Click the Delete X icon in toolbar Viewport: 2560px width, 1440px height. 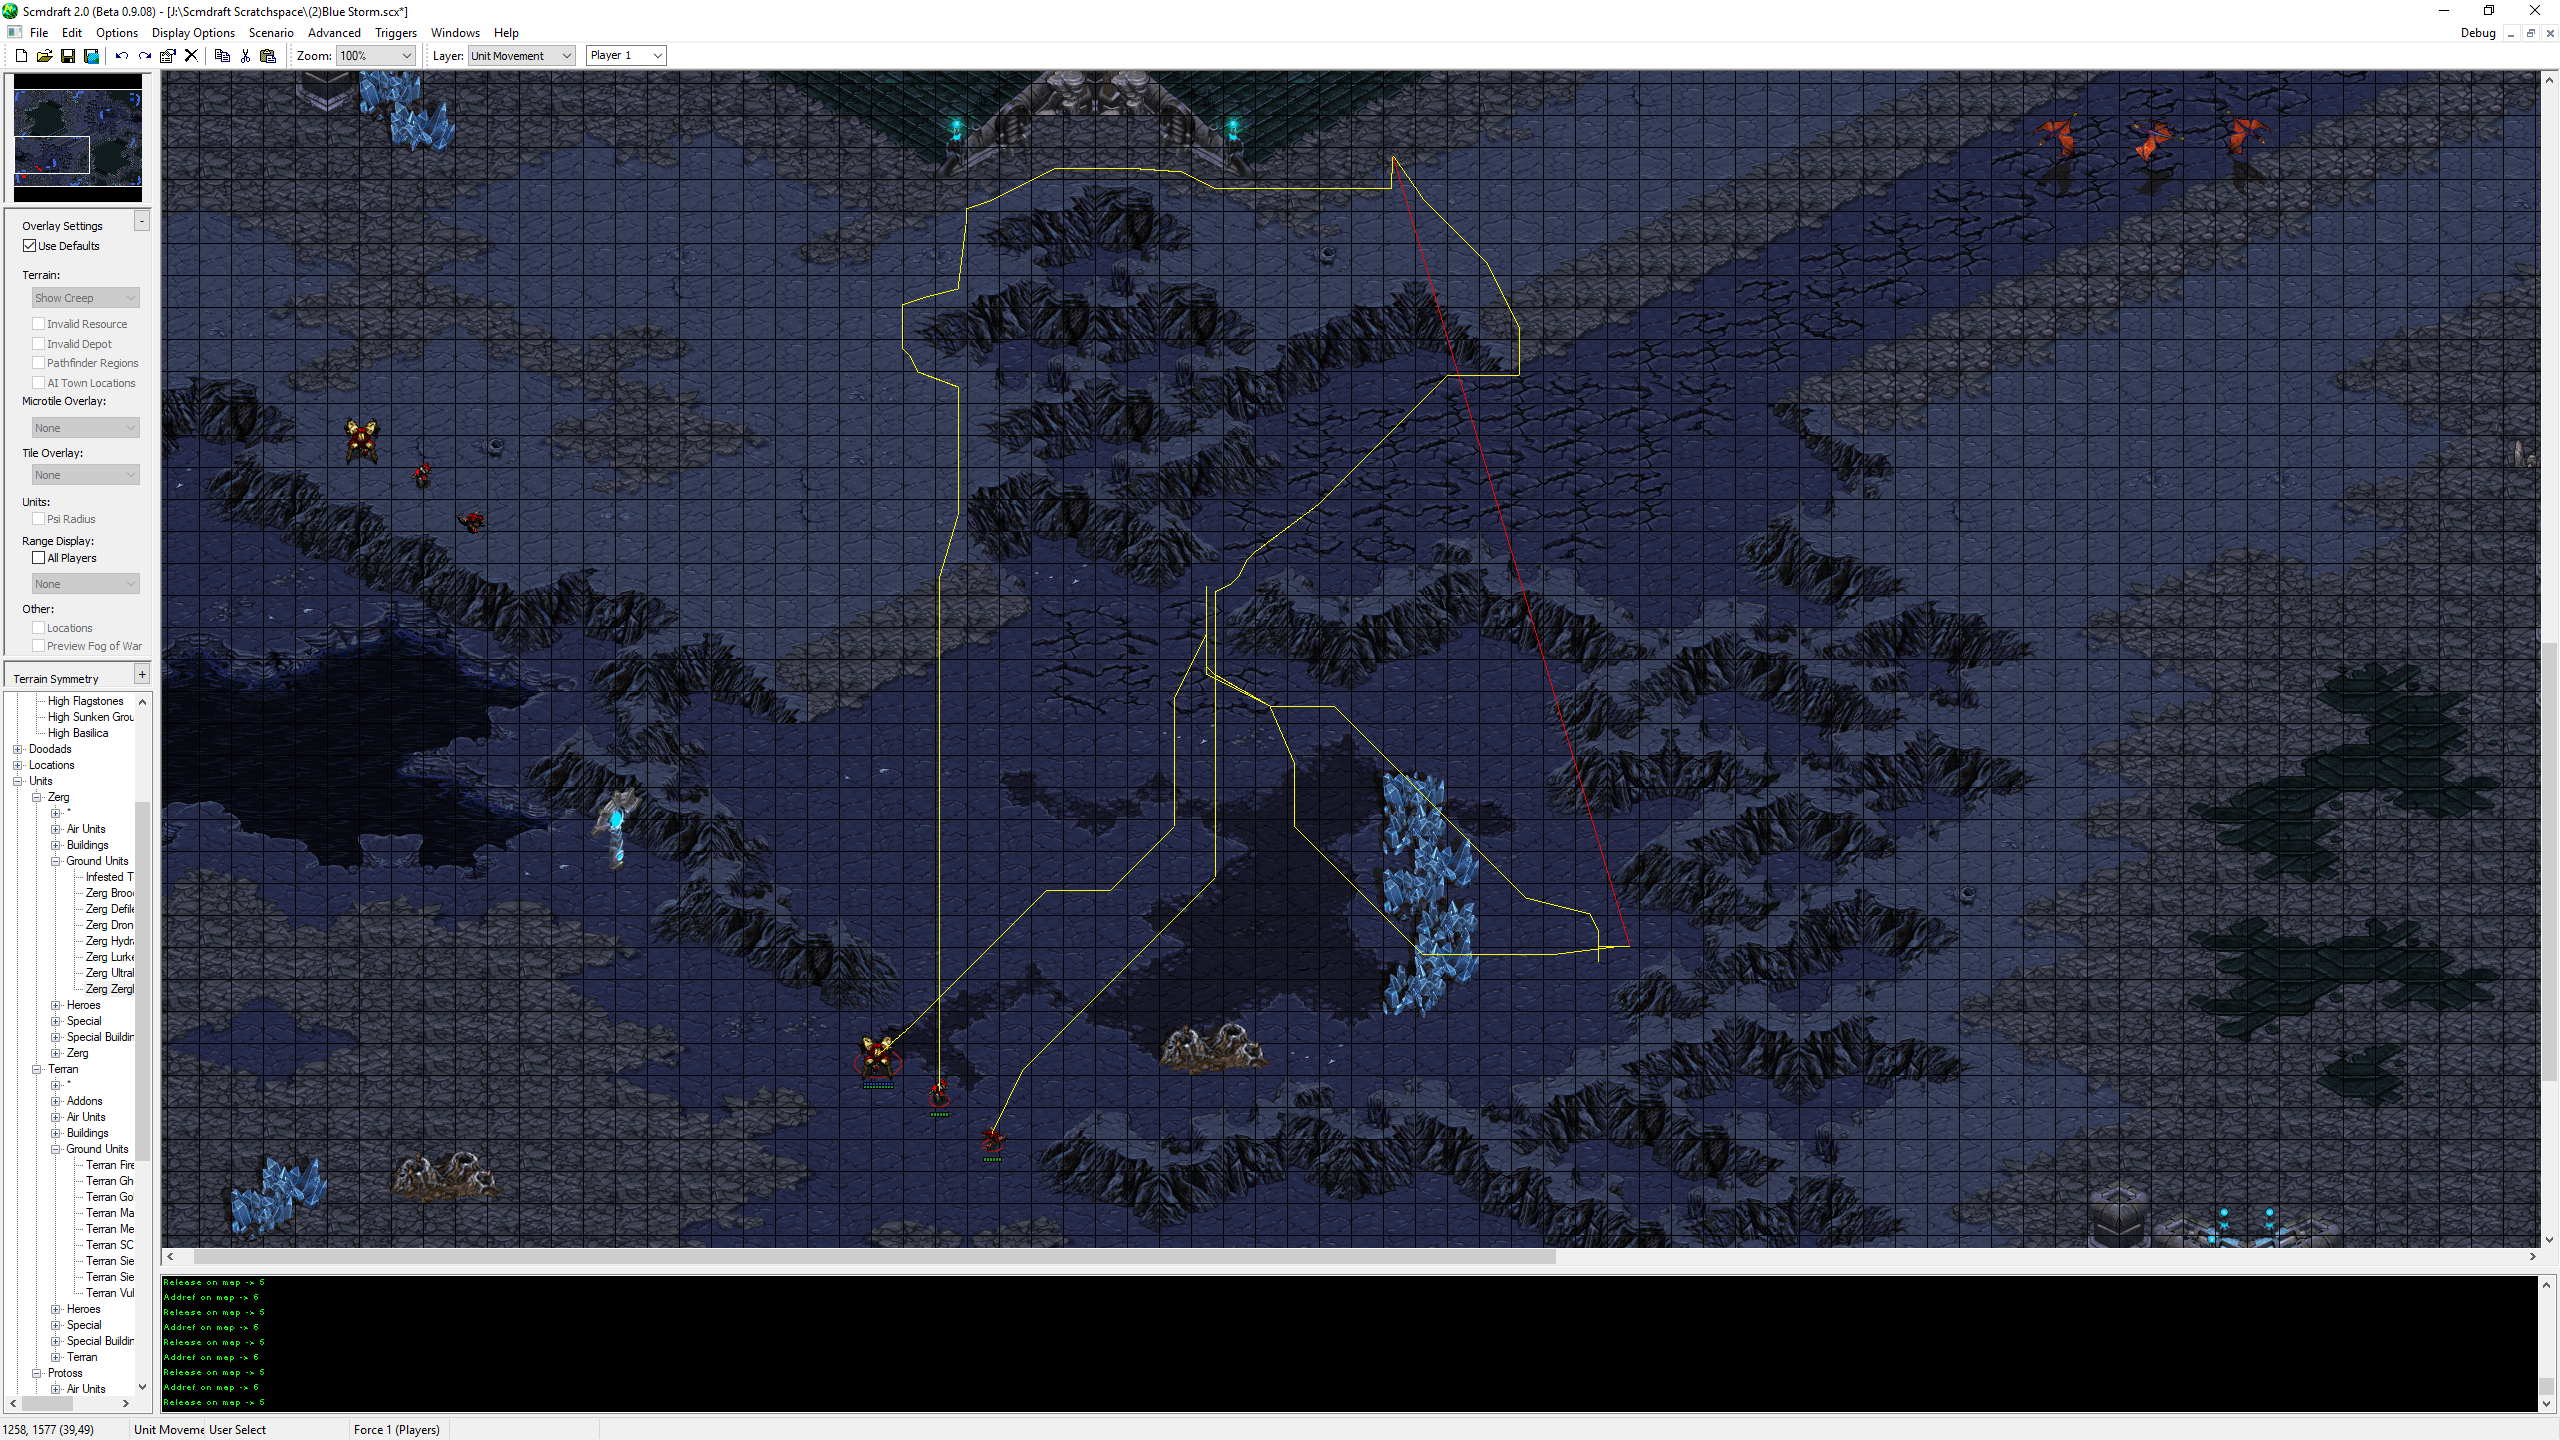tap(191, 56)
